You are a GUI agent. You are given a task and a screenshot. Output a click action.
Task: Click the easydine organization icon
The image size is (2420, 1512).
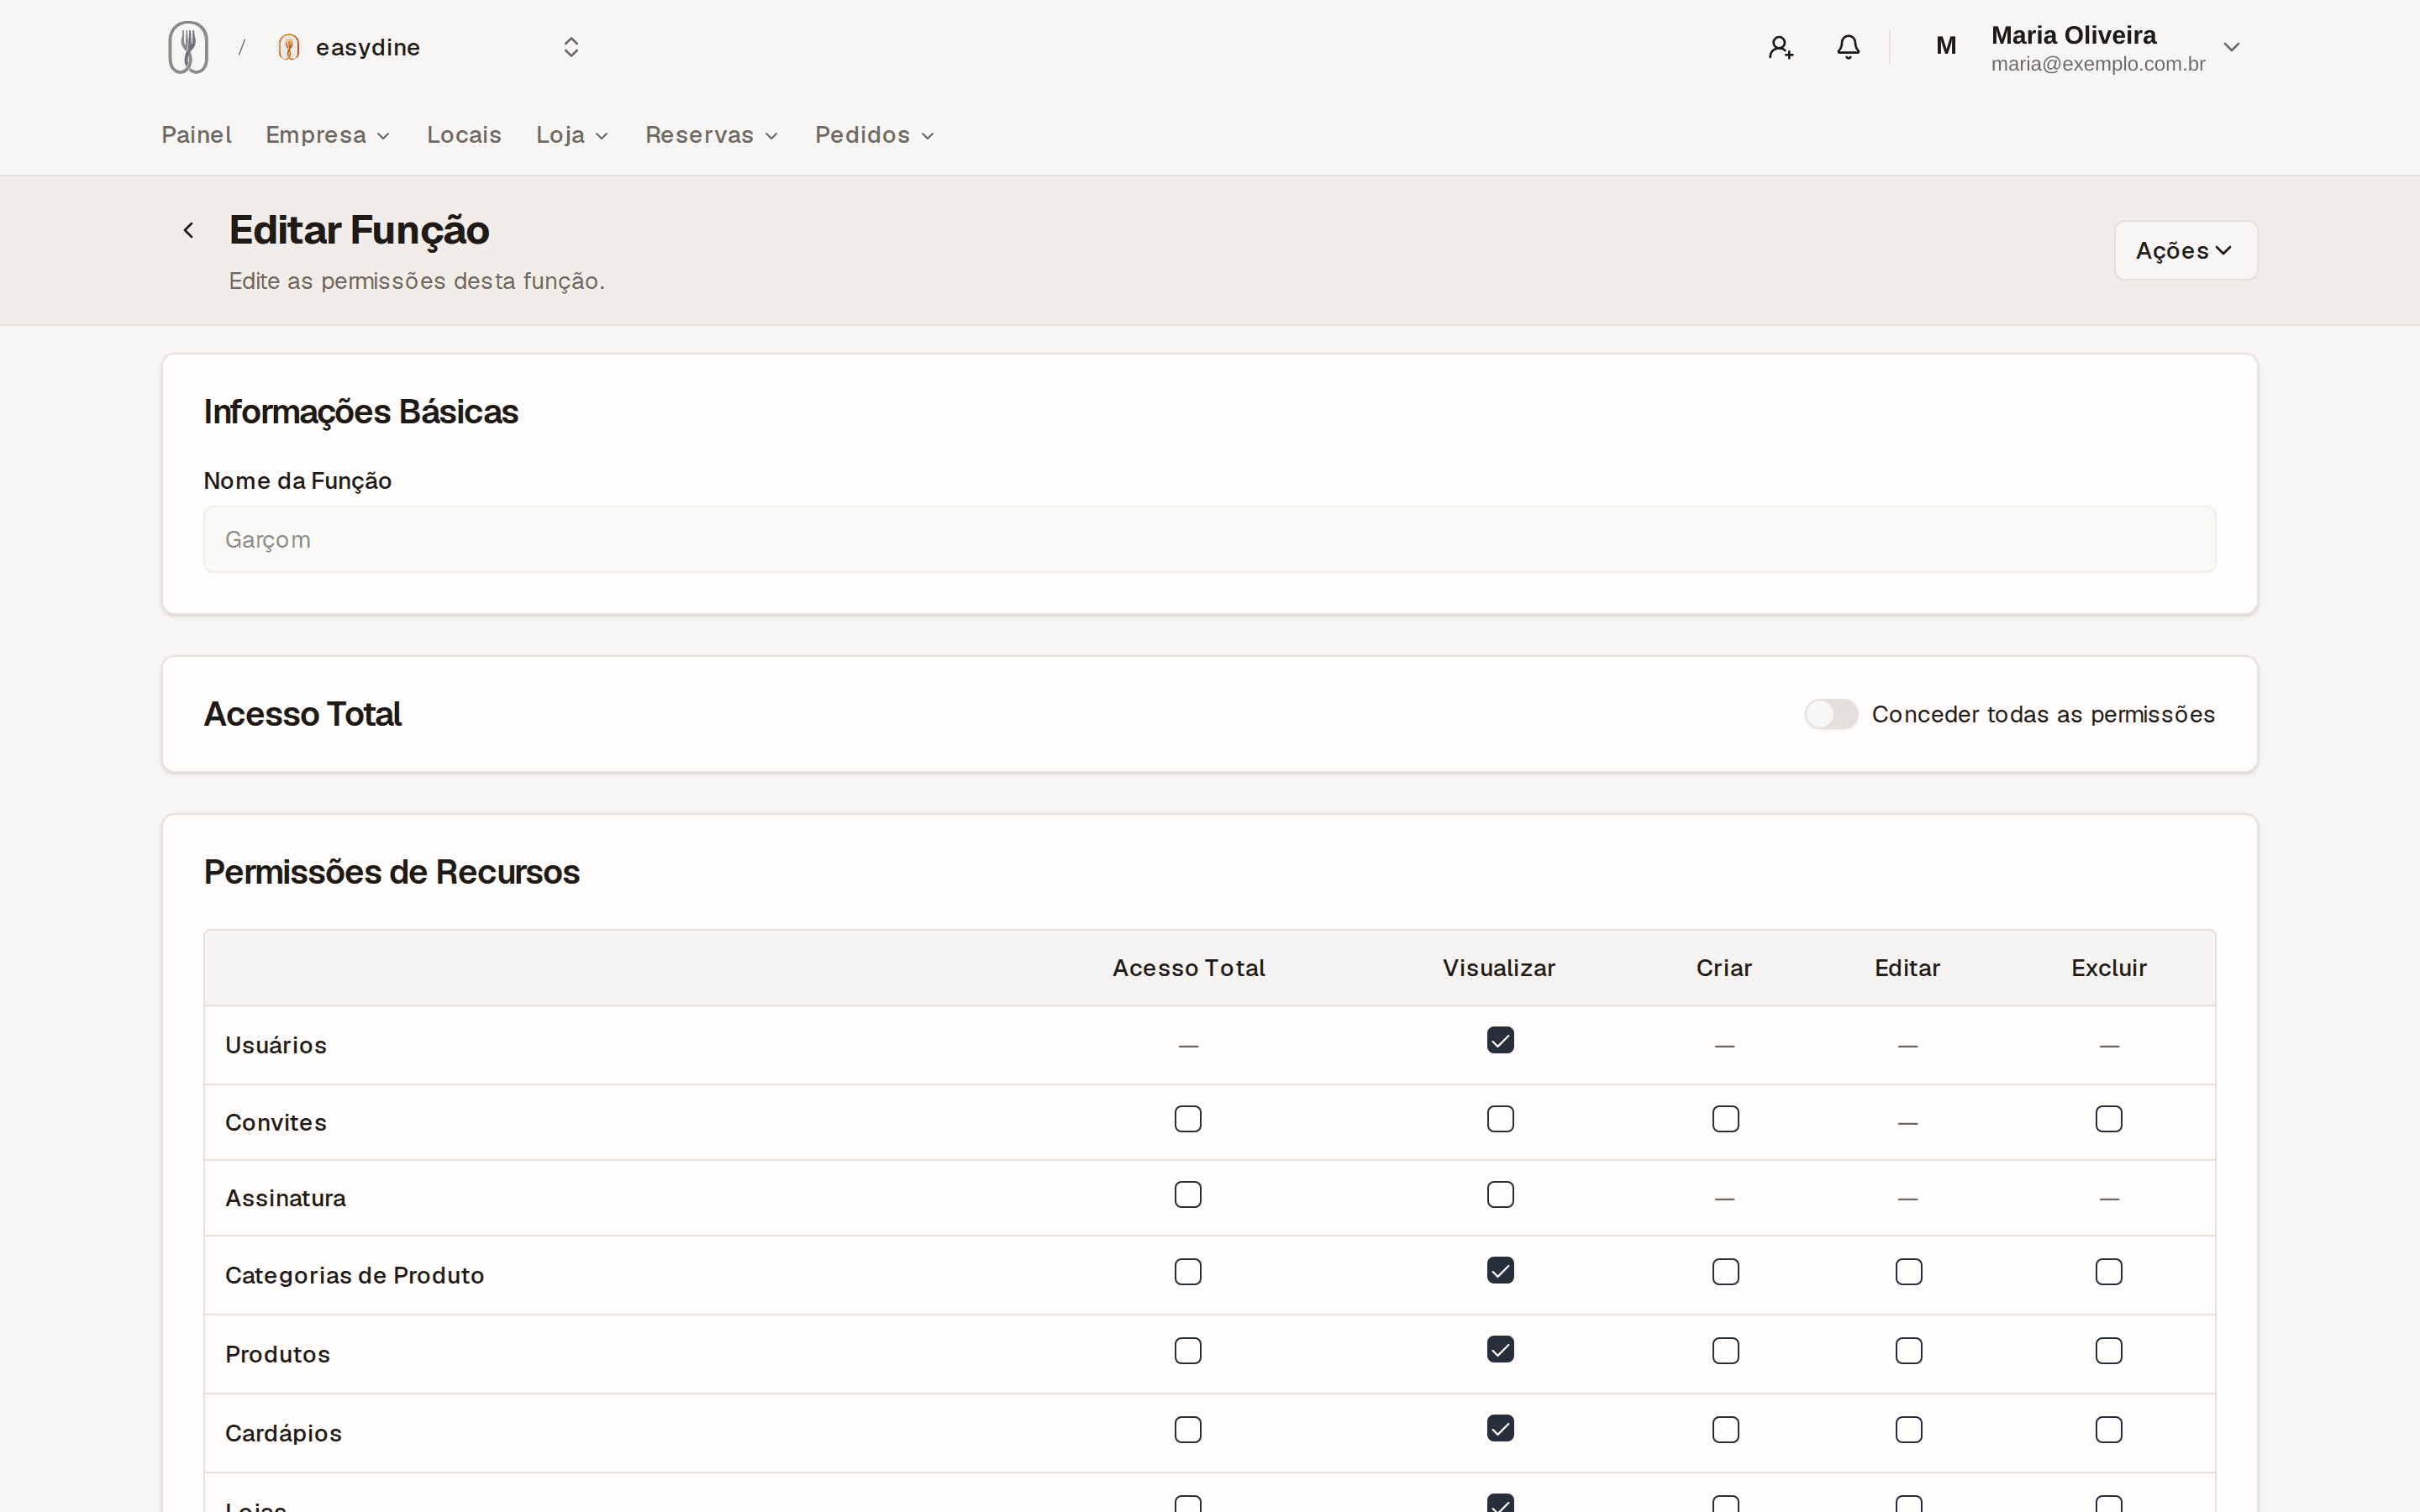pos(289,47)
